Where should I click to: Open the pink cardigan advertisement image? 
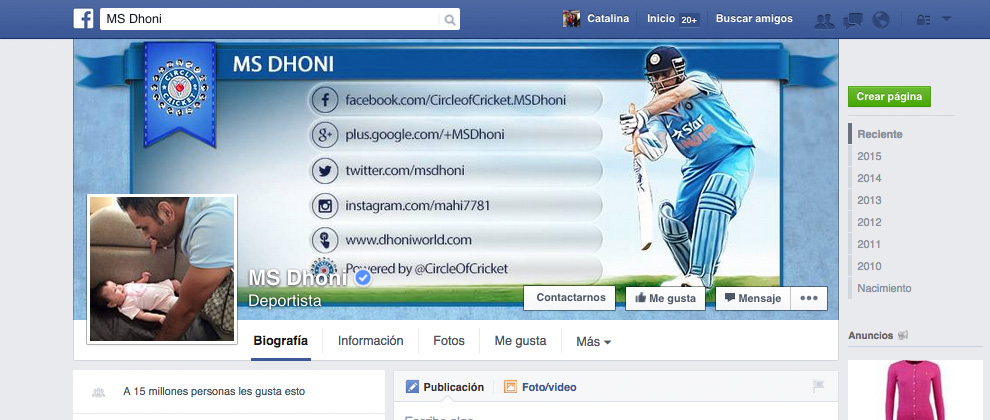click(x=915, y=390)
